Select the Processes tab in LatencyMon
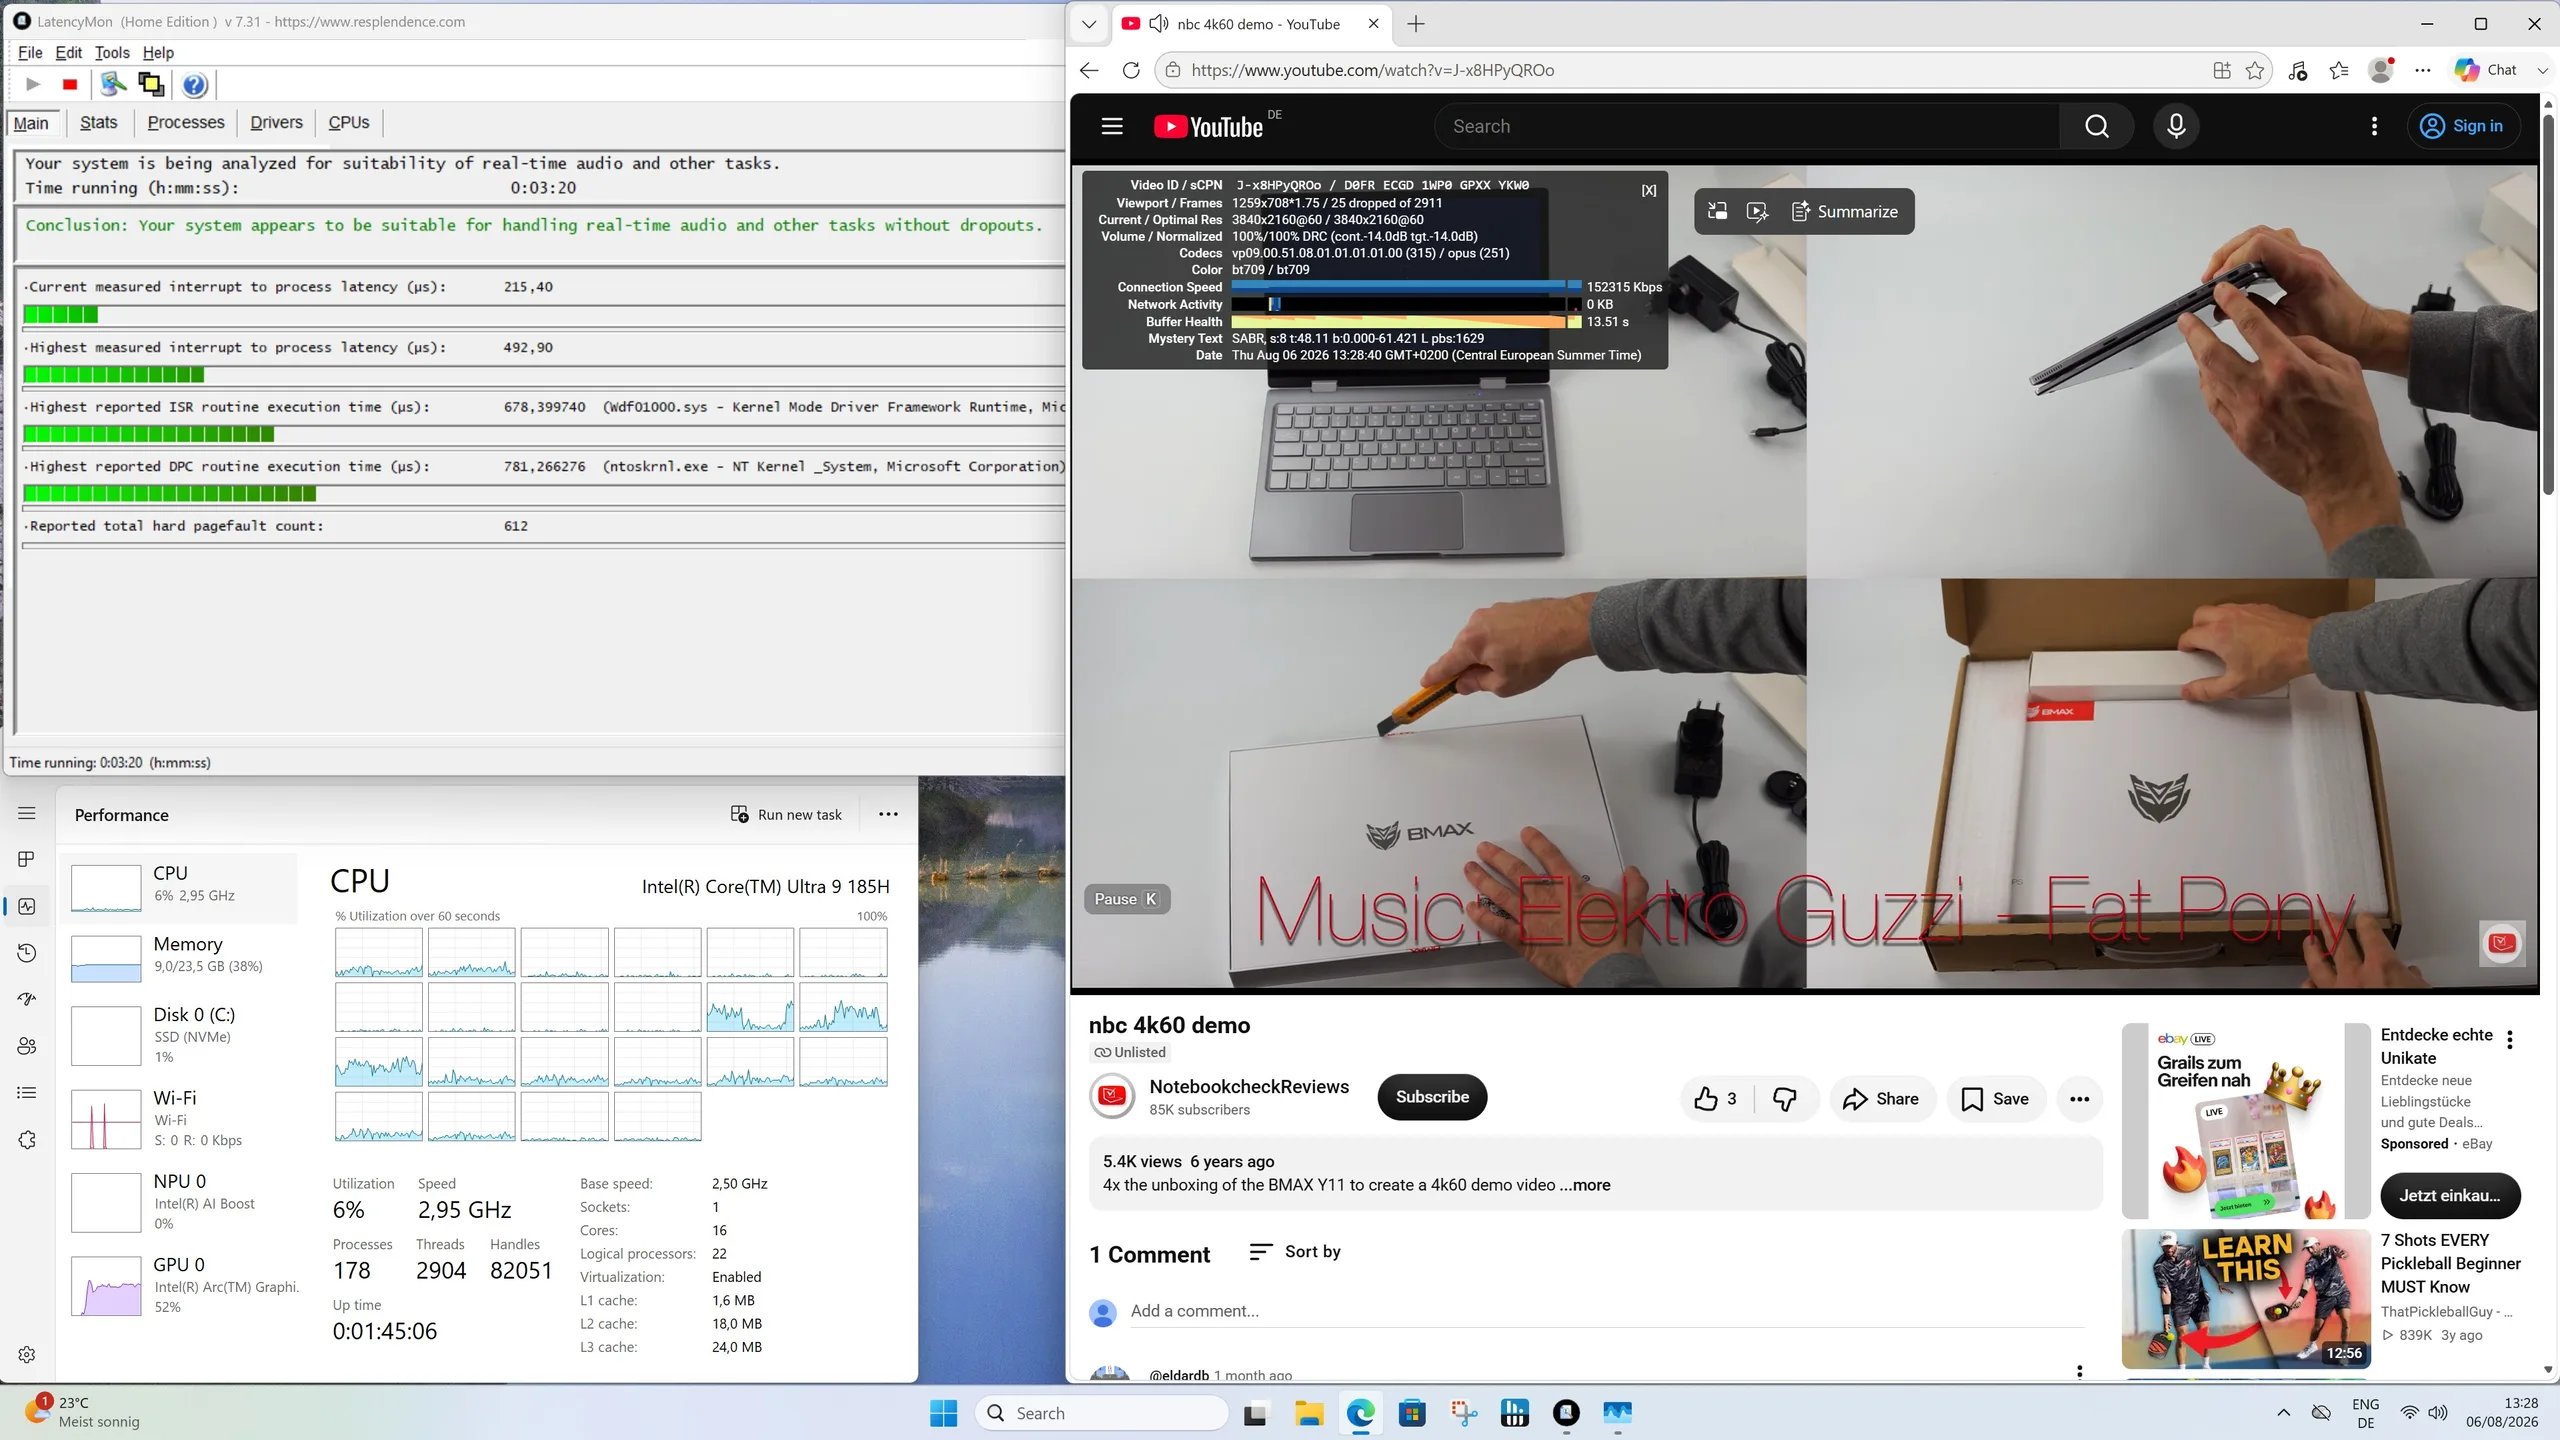The image size is (2560, 1440). 186,122
